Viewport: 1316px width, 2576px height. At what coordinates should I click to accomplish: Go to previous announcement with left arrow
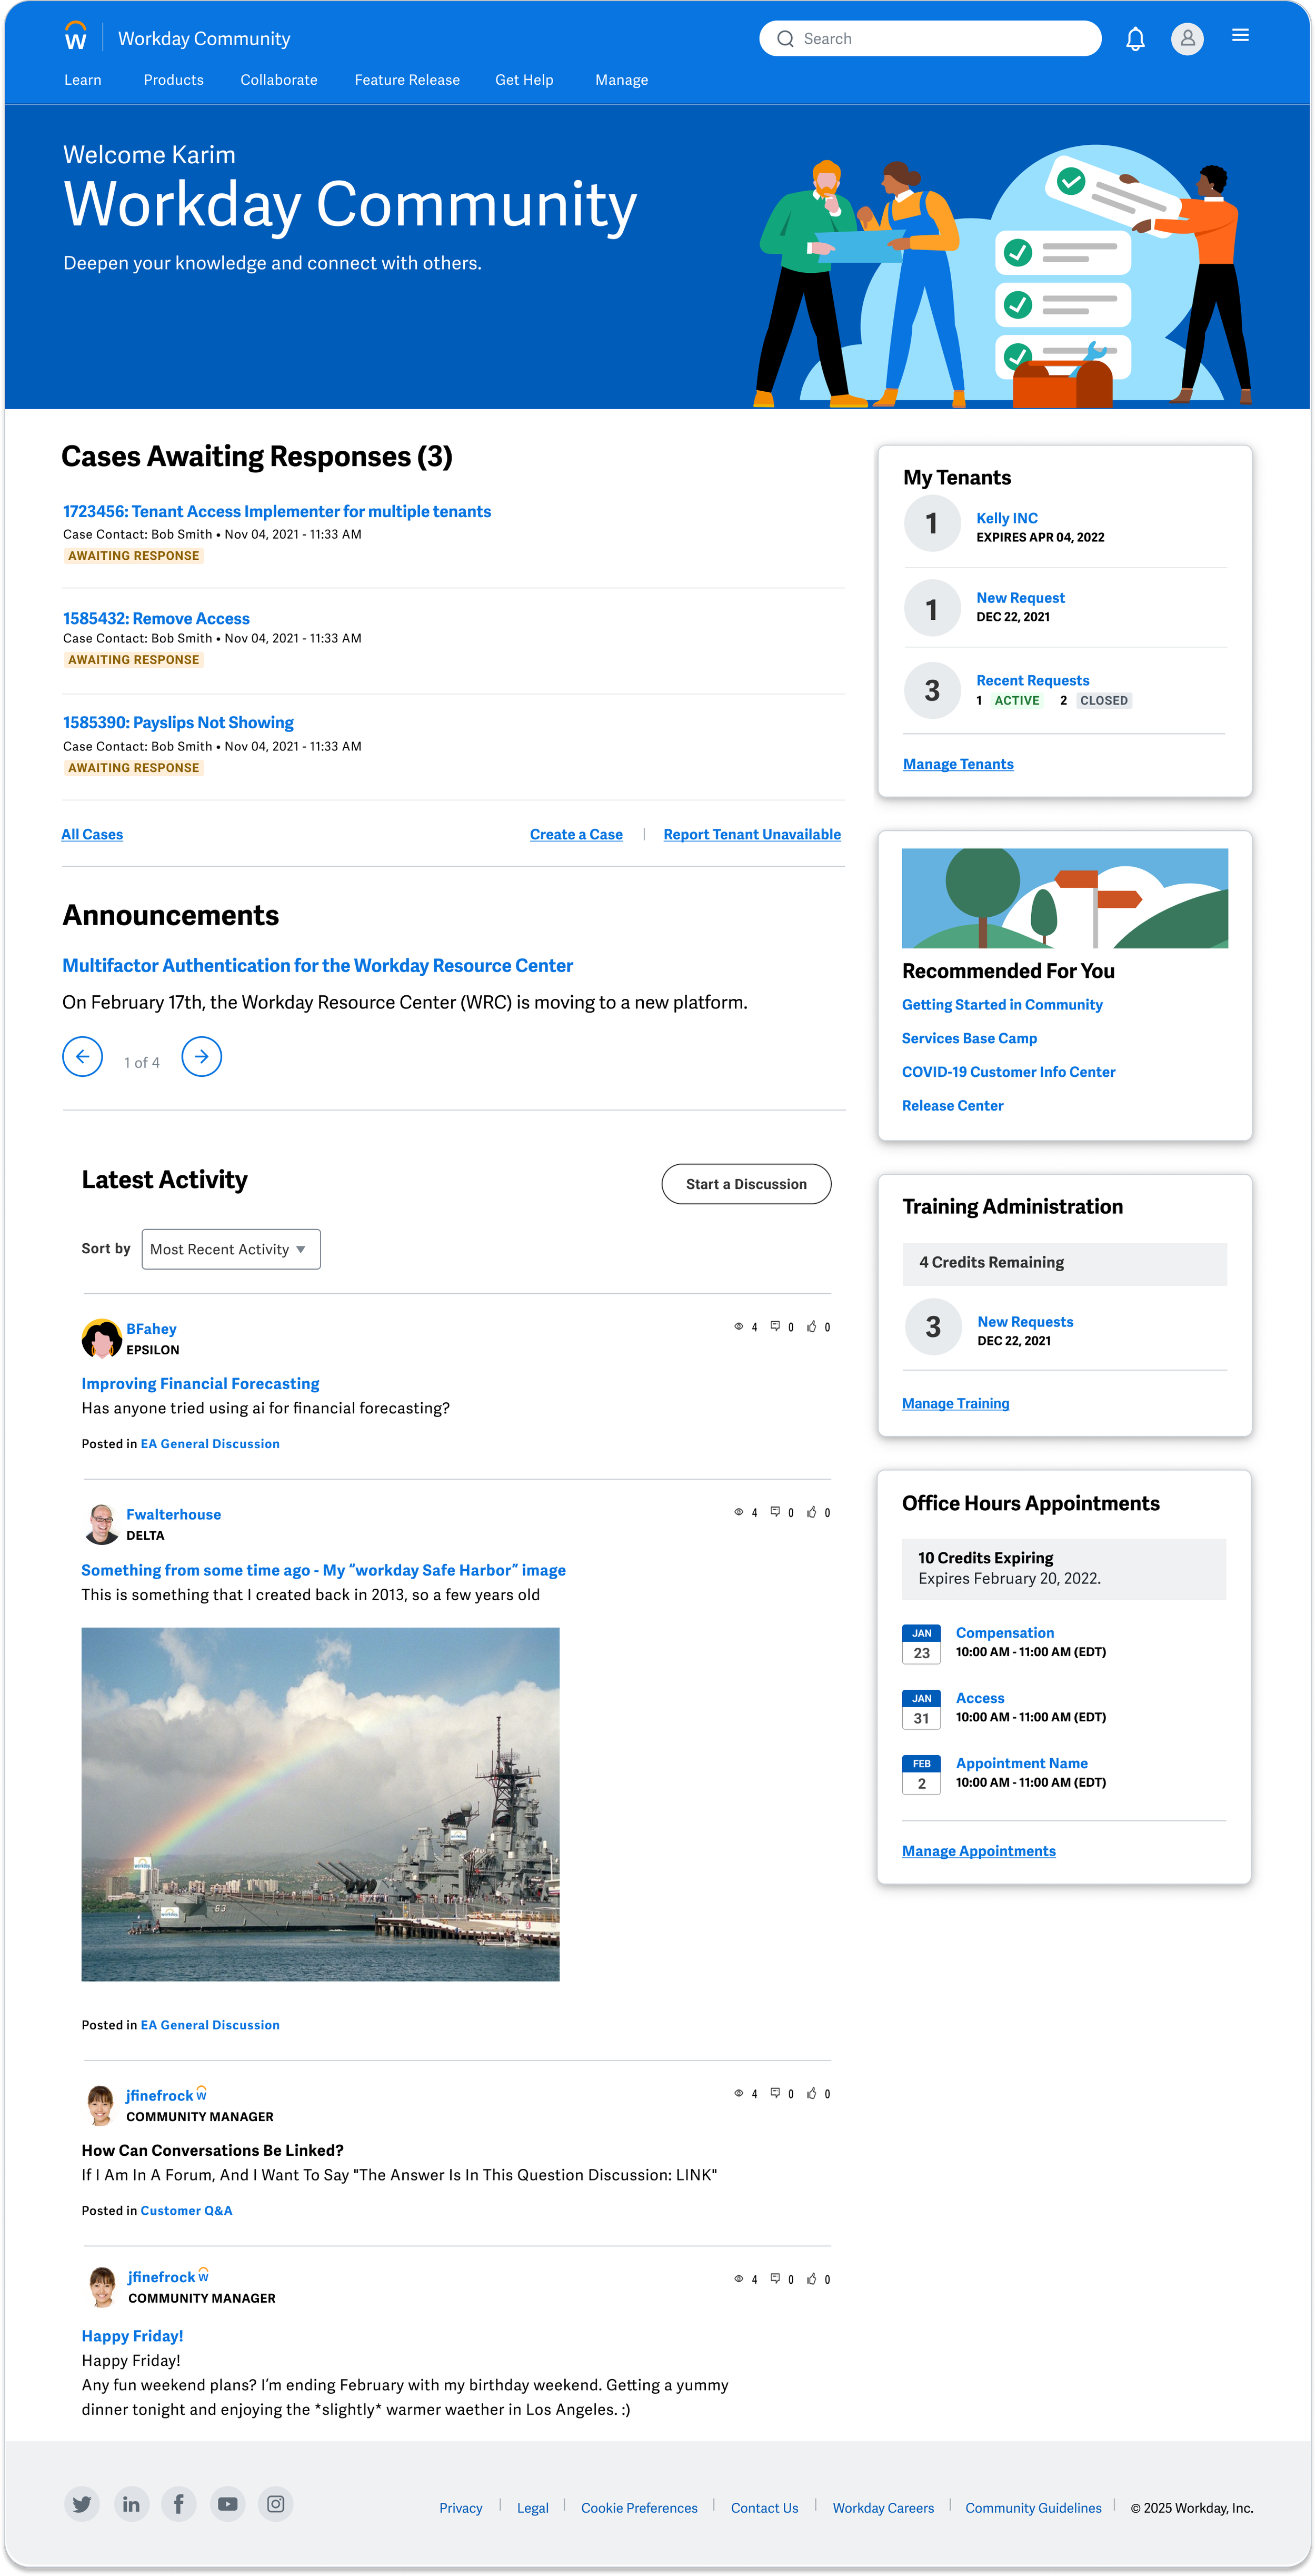(x=82, y=1056)
